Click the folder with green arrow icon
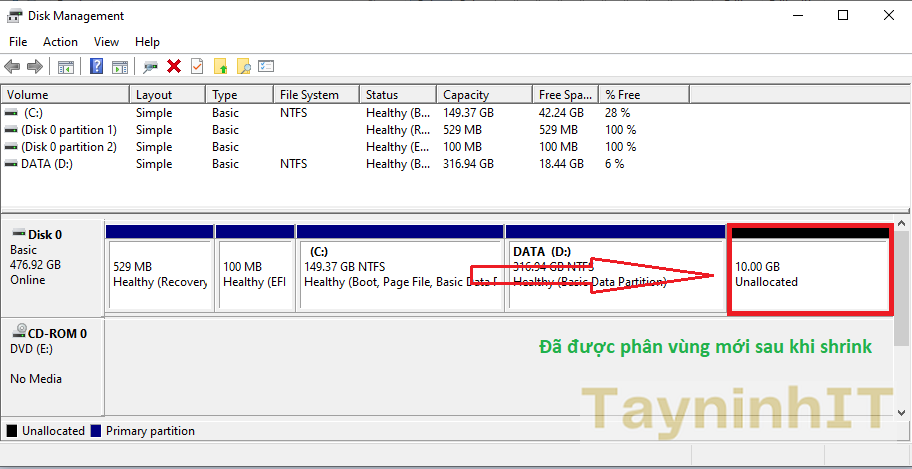Image resolution: width=912 pixels, height=469 pixels. pos(220,67)
